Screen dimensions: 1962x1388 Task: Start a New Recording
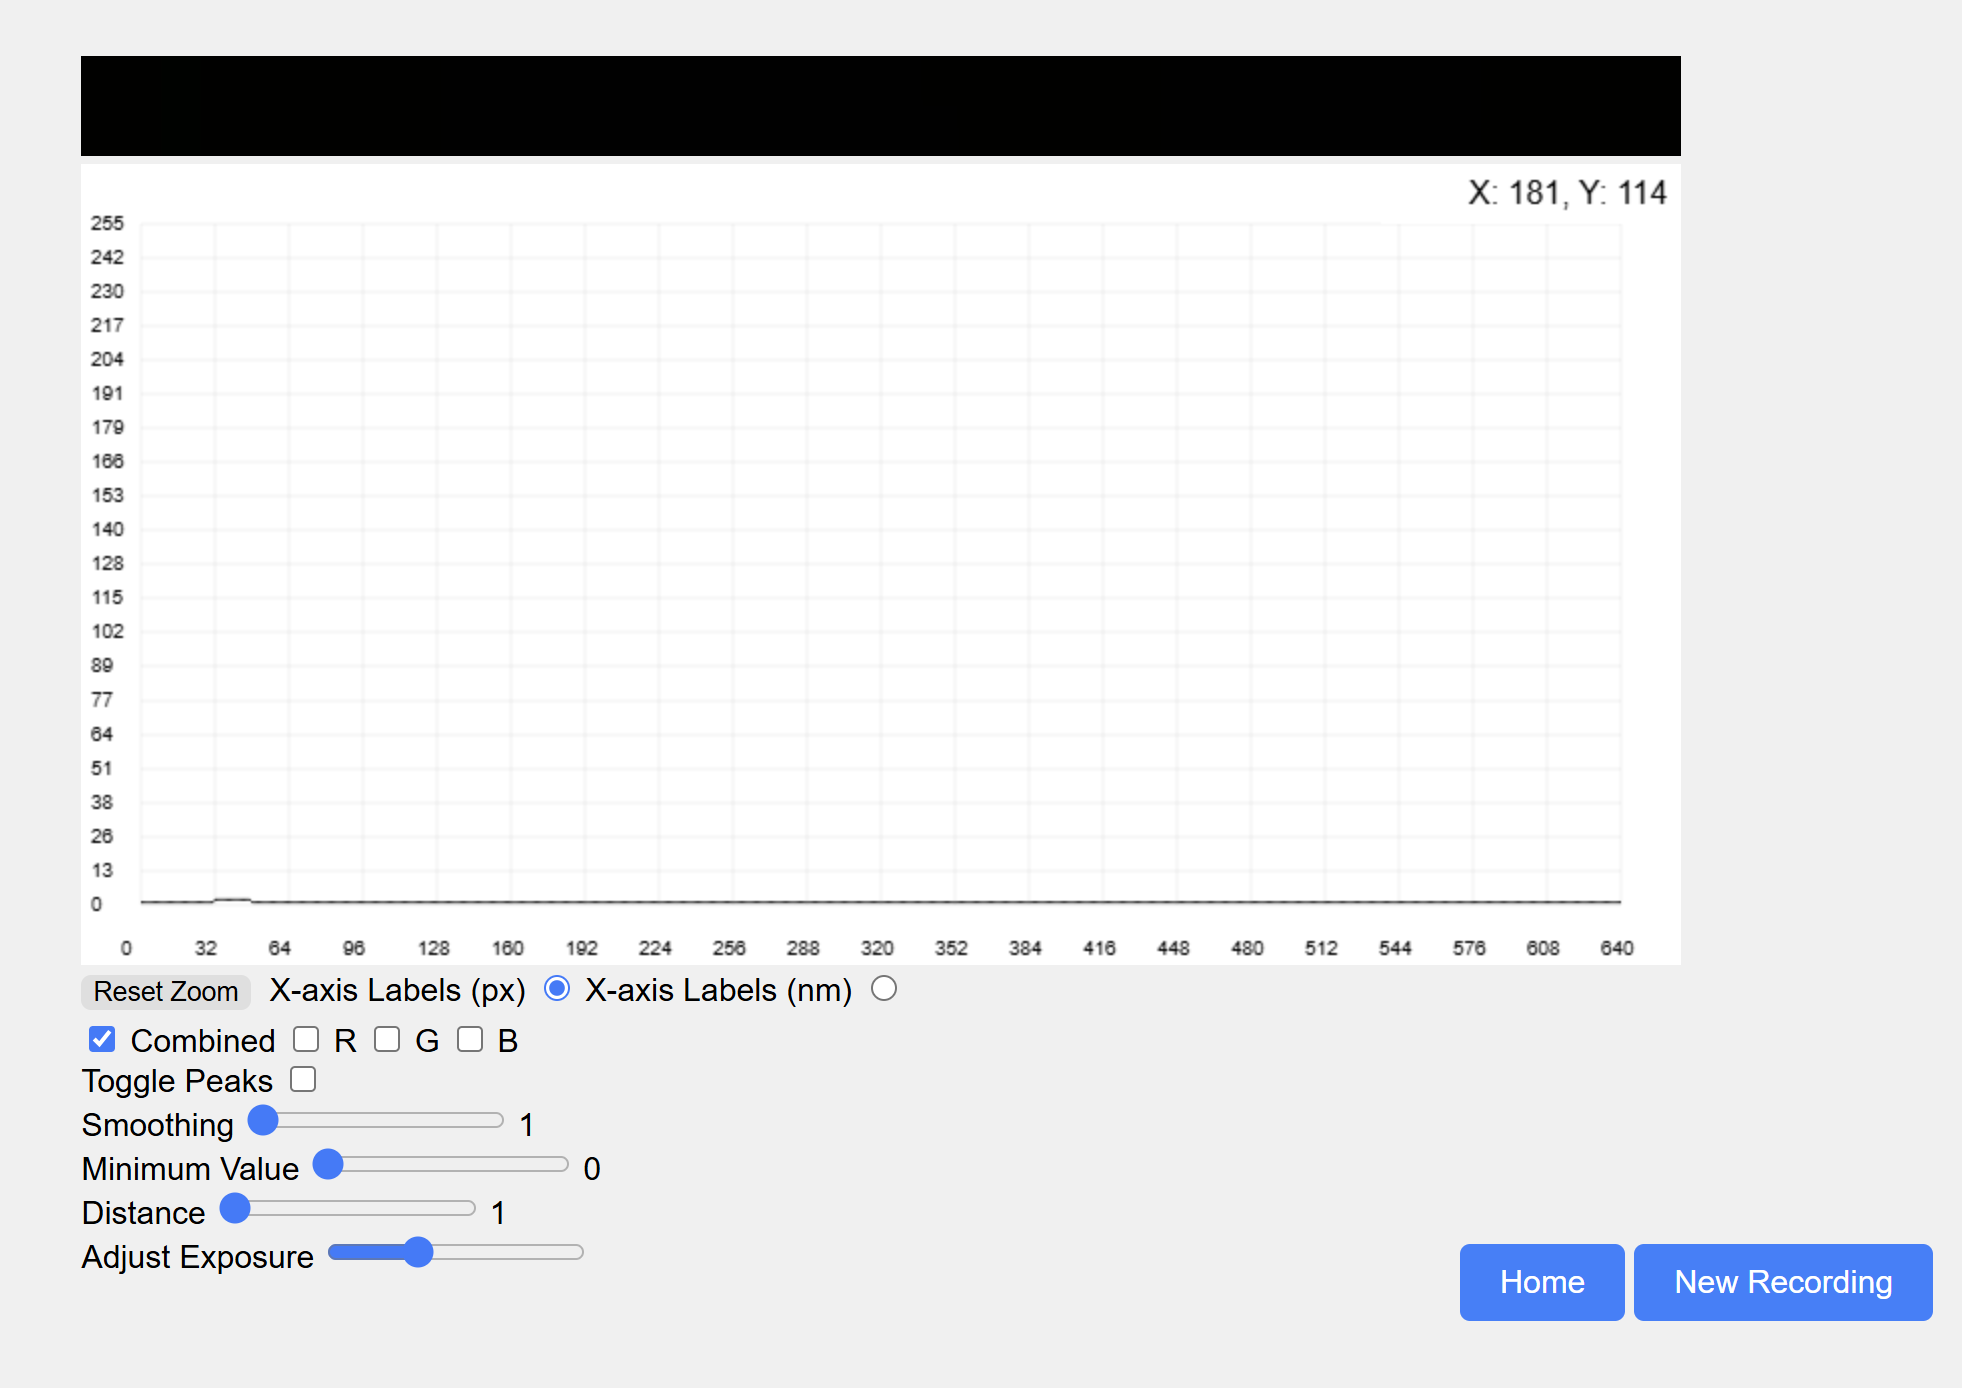click(1783, 1282)
